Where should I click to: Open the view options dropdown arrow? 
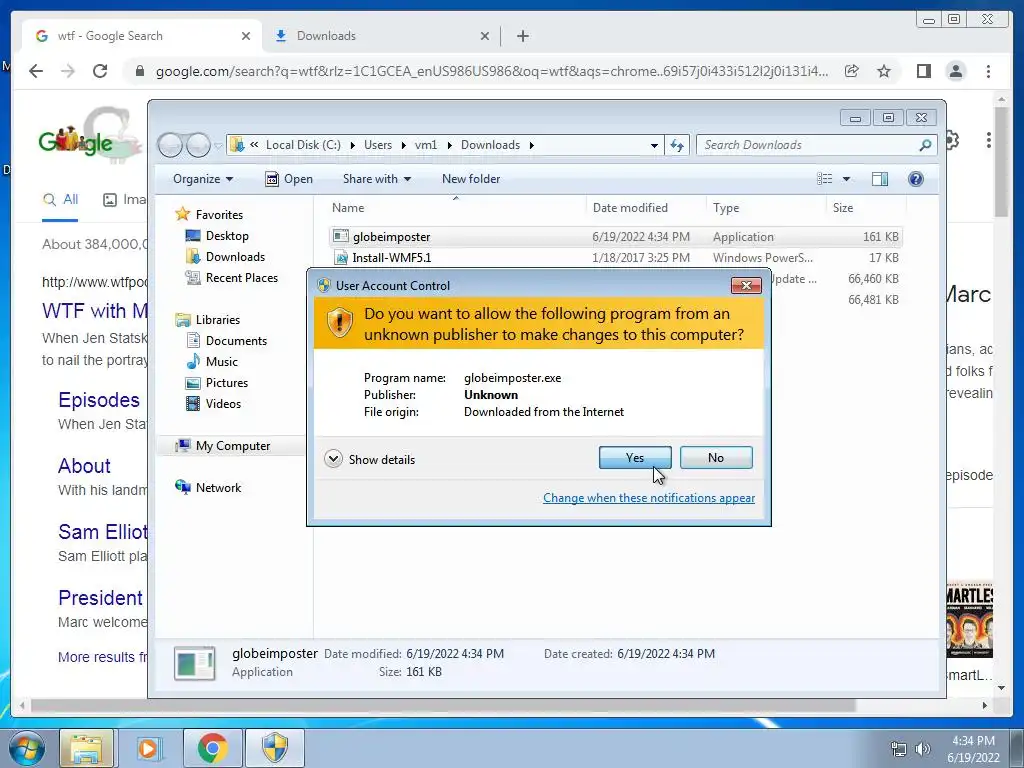(846, 179)
